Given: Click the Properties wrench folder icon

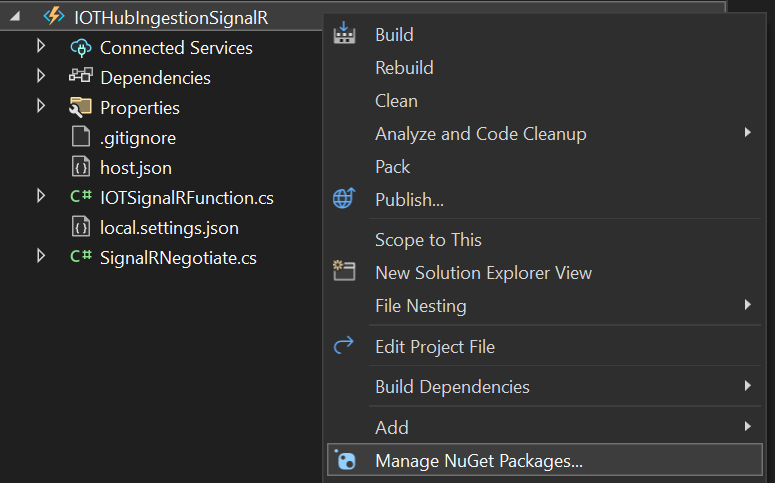Looking at the screenshot, I should tap(81, 107).
